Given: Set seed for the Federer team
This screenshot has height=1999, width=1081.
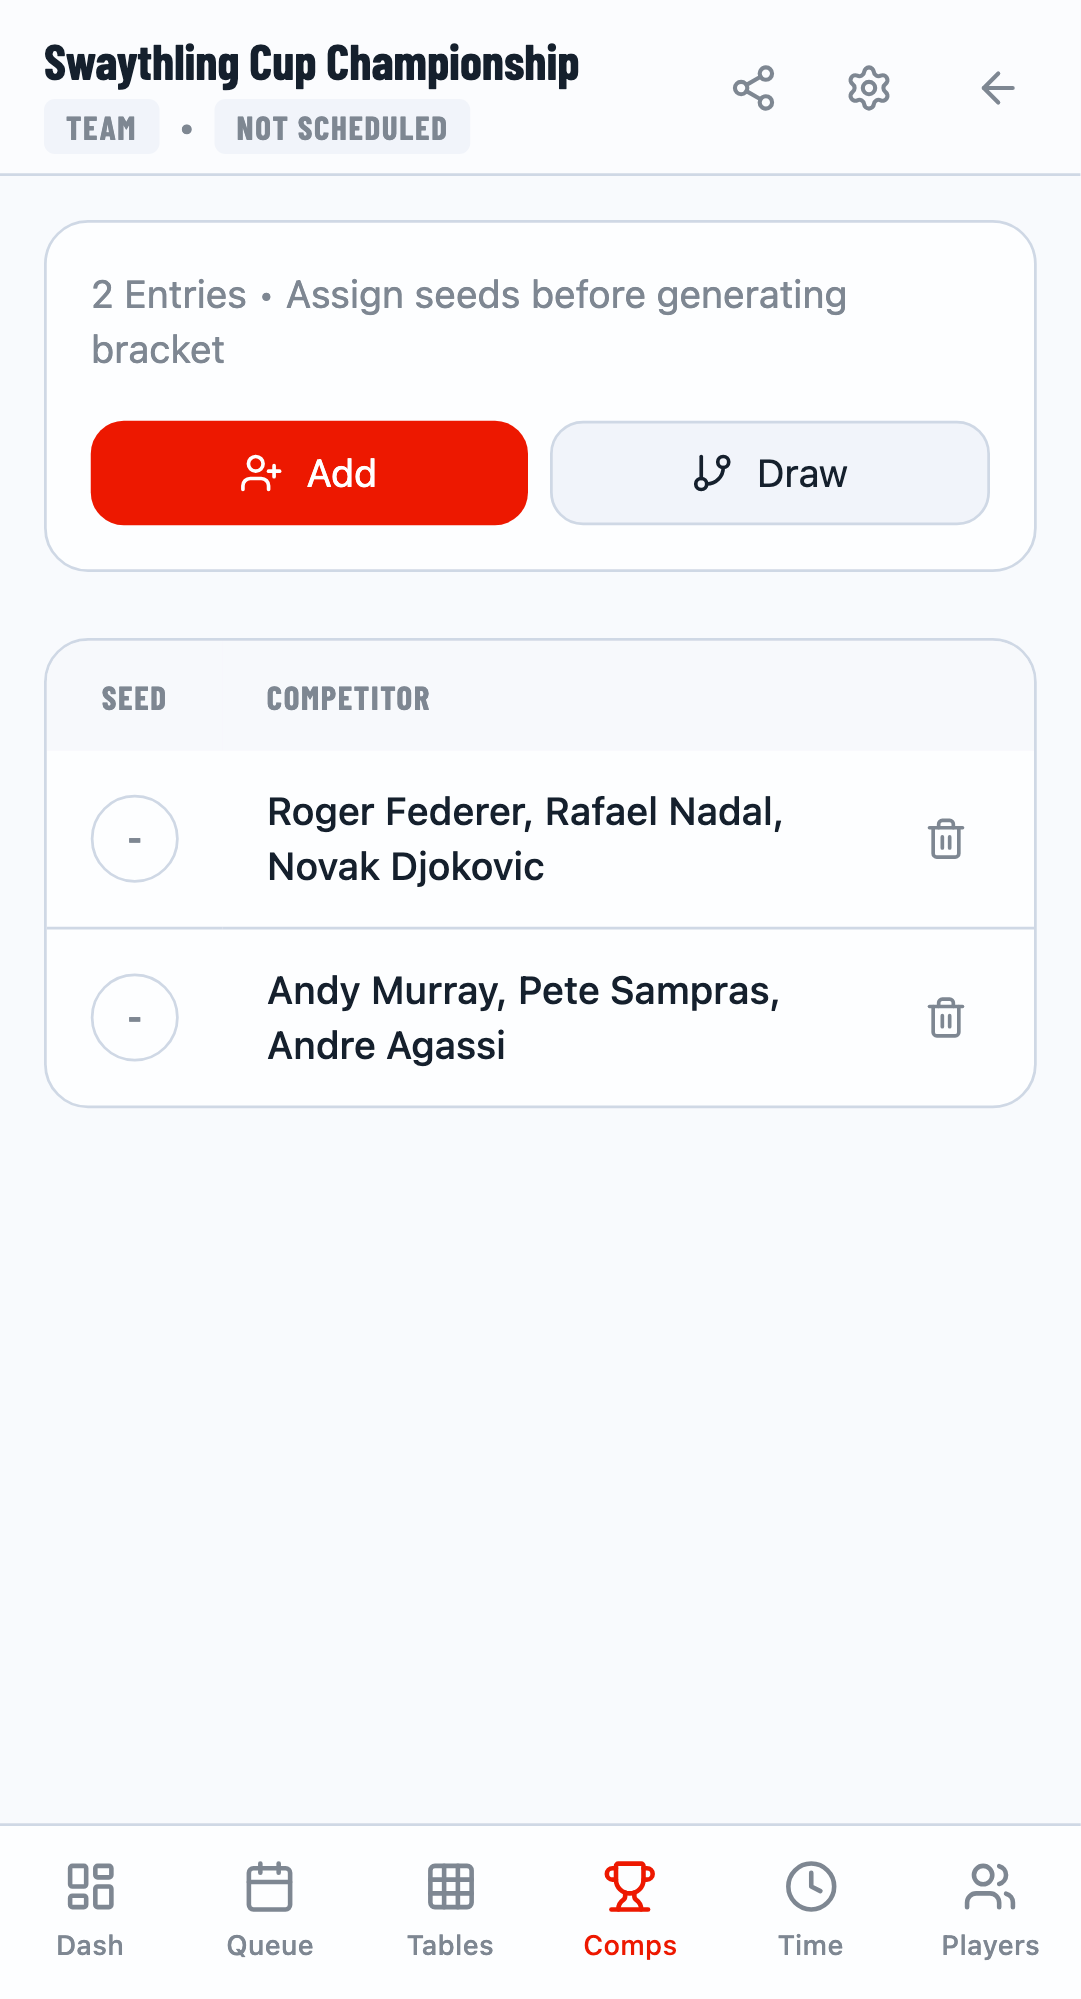Looking at the screenshot, I should pyautogui.click(x=135, y=839).
